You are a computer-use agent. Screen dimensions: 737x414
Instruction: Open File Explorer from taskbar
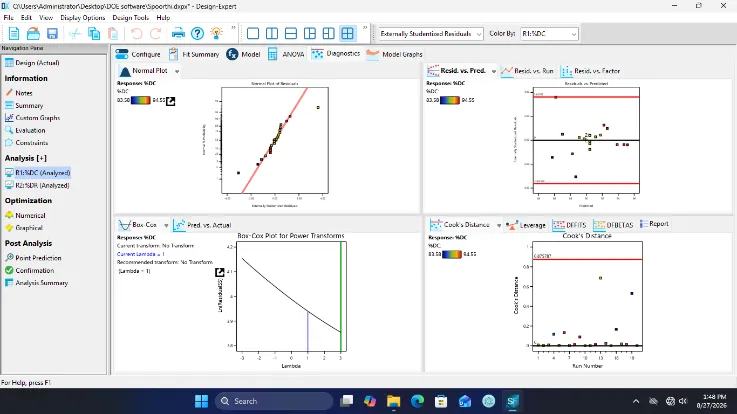(393, 401)
